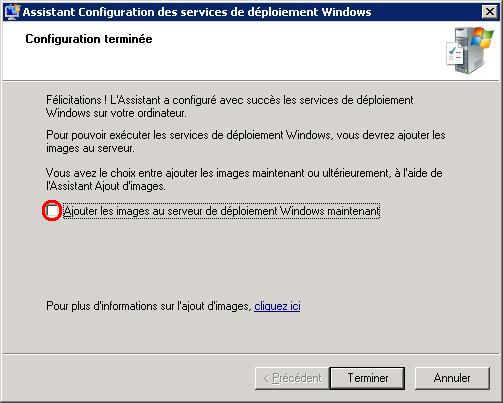This screenshot has width=503, height=403.
Task: Close the deployment services wizard window
Action: click(490, 12)
